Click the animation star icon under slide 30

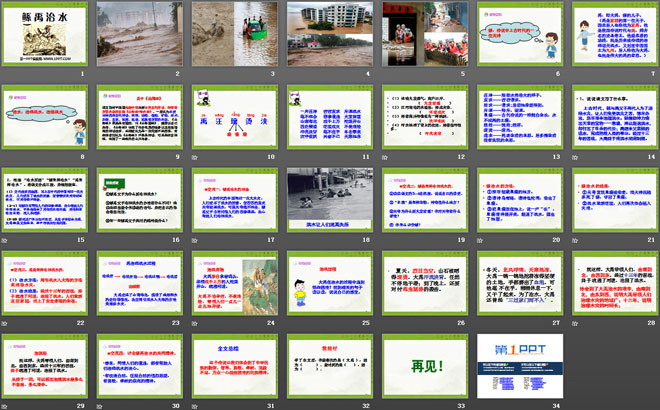99,406
